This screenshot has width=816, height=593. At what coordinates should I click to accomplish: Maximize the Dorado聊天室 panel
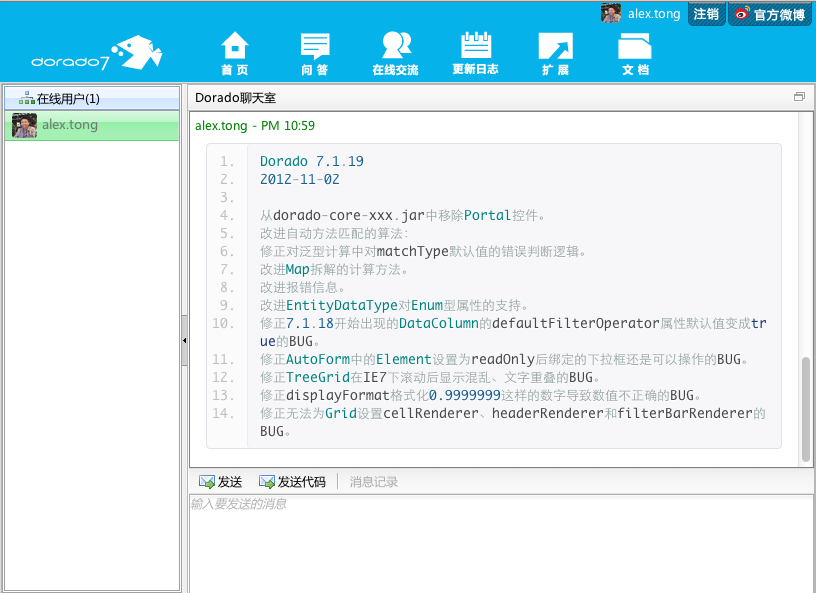(x=799, y=97)
